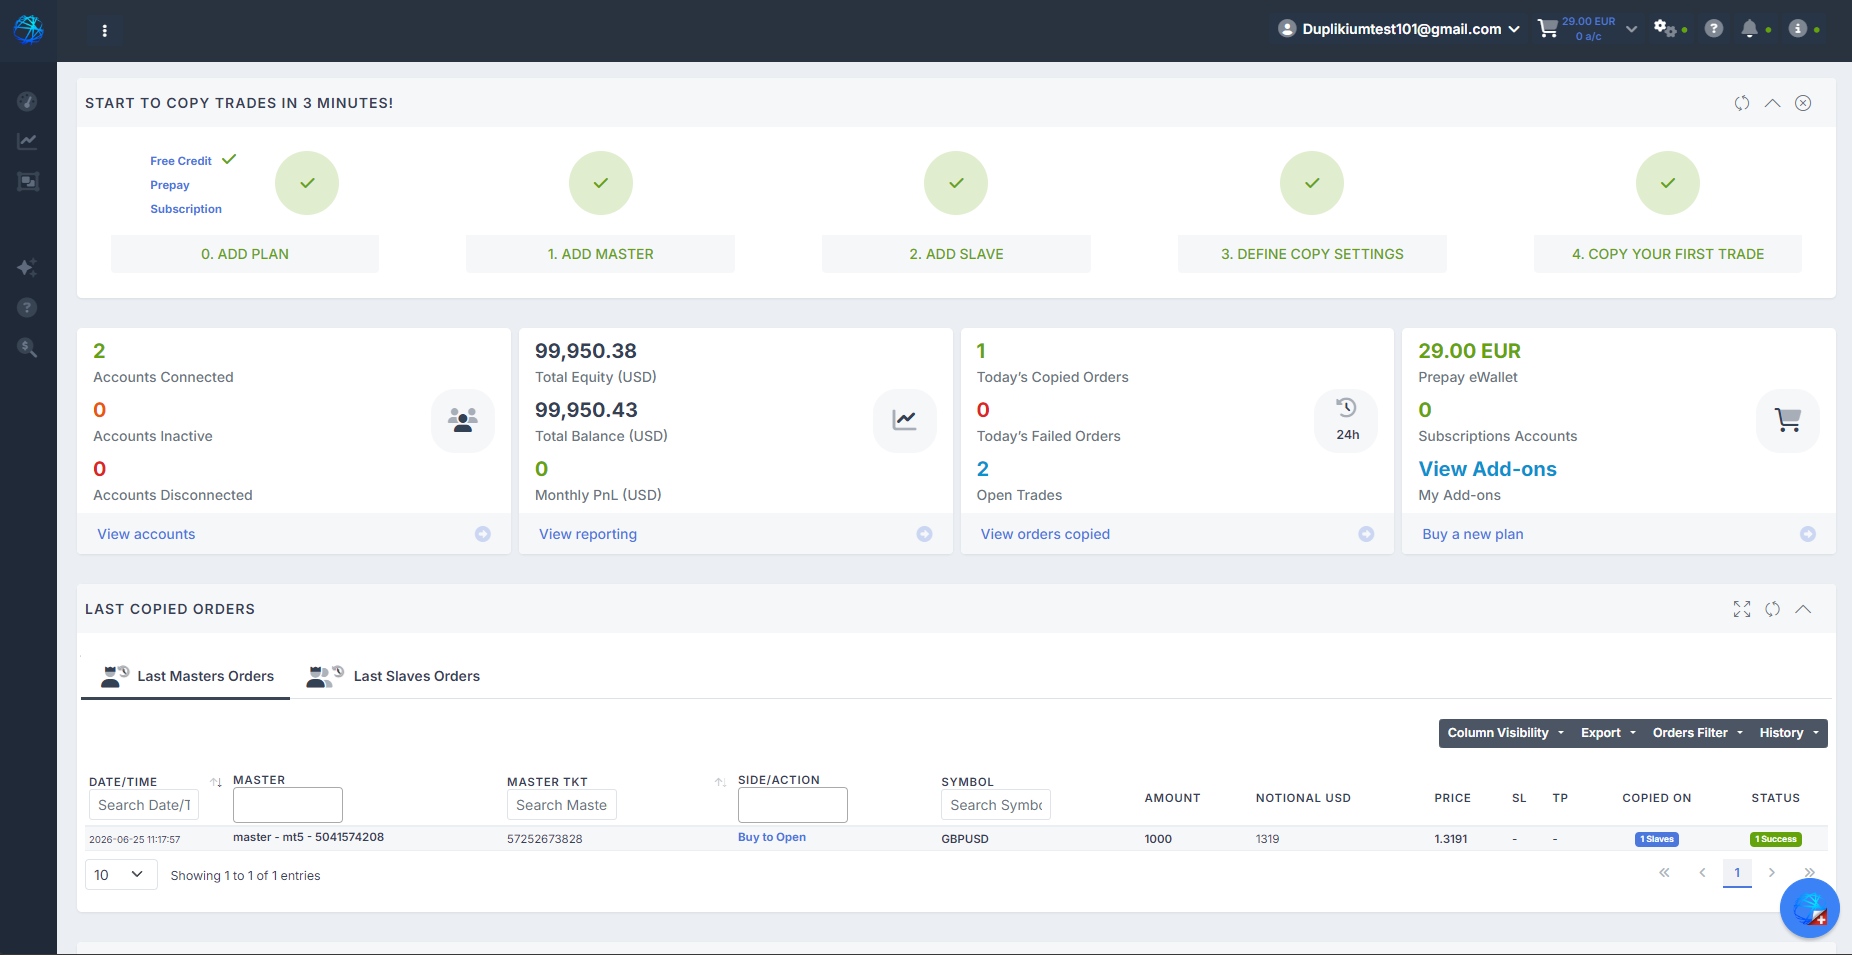Click the Subscription plan link
The height and width of the screenshot is (955, 1852).
186,209
